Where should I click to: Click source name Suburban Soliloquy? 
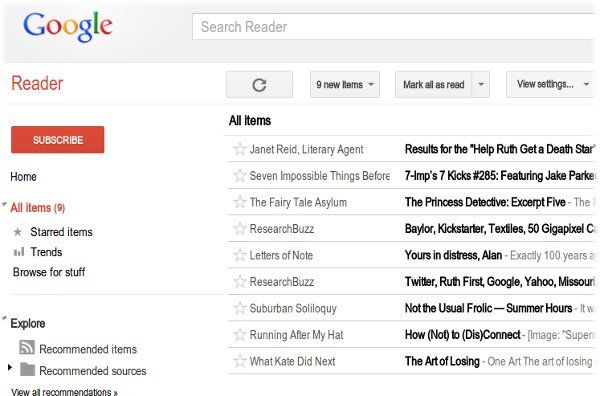pyautogui.click(x=293, y=308)
